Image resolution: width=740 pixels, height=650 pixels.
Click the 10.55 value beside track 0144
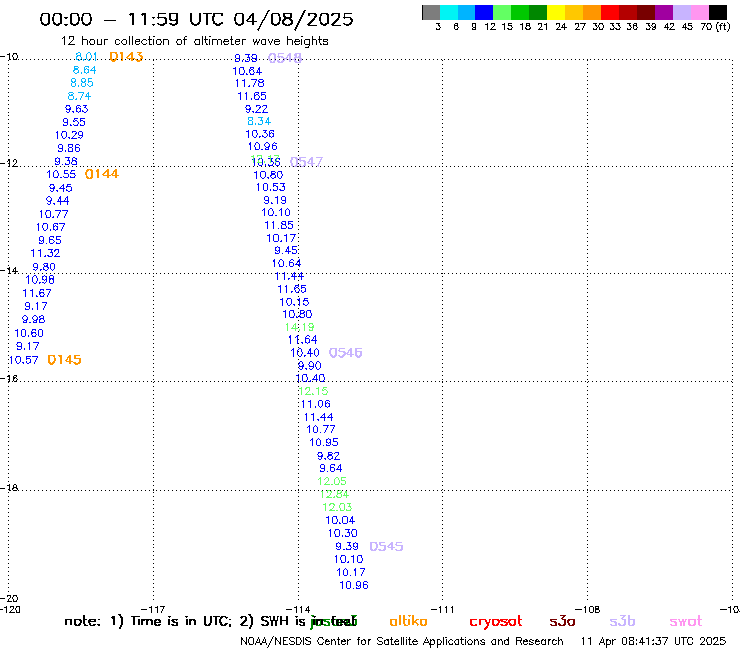(x=61, y=174)
